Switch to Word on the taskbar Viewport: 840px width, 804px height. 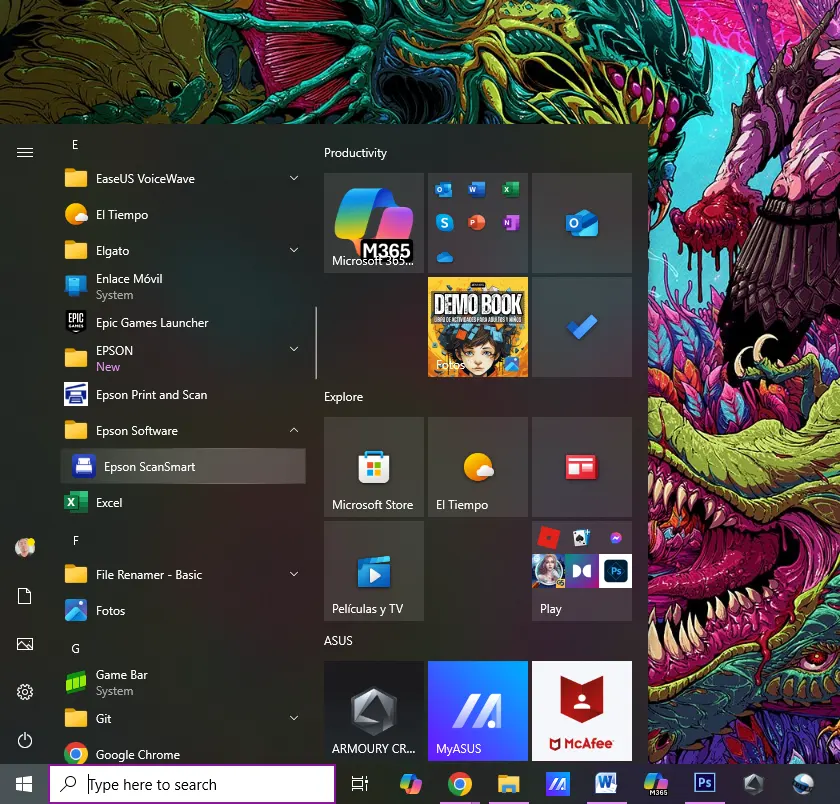point(606,784)
